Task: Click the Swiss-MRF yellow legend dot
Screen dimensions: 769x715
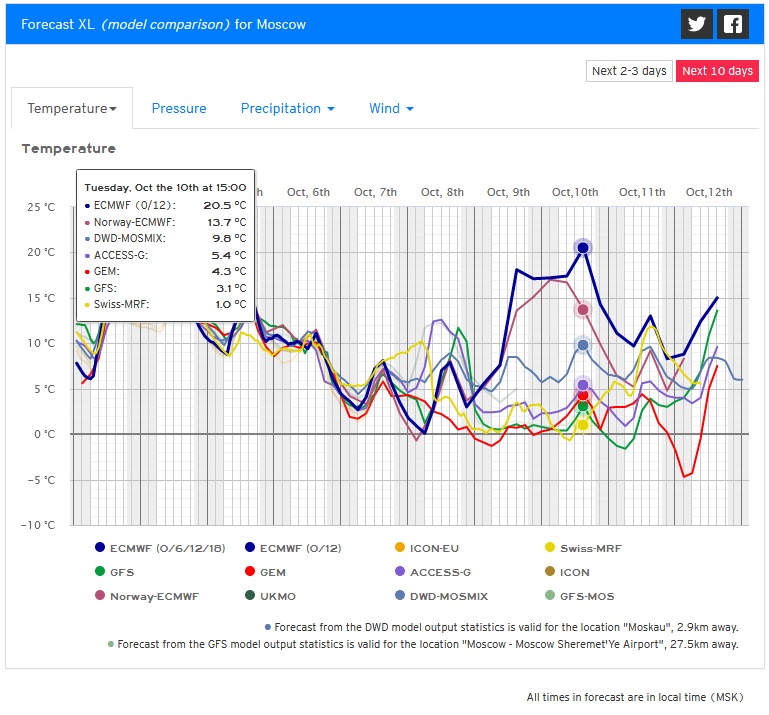Action: [550, 548]
